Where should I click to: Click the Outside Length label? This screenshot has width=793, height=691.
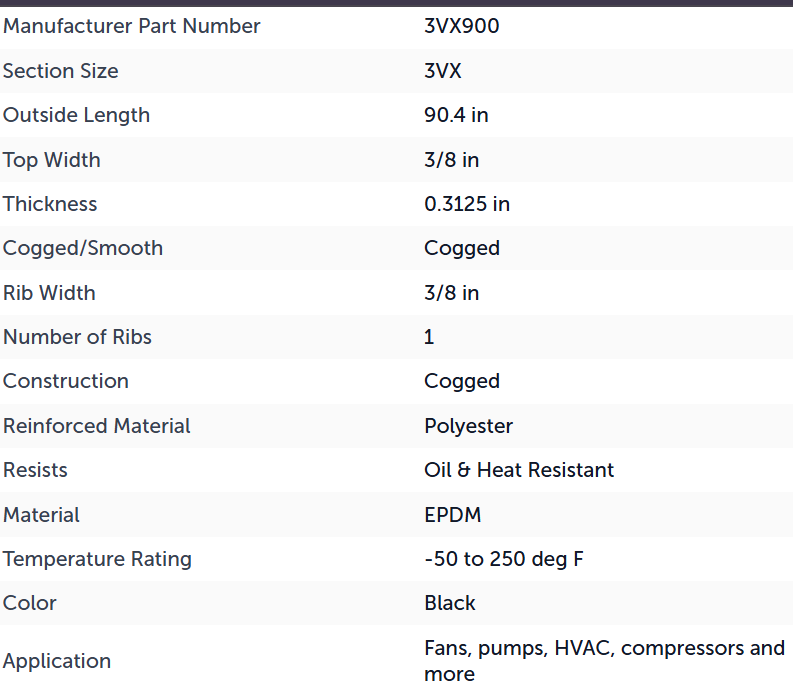(76, 115)
